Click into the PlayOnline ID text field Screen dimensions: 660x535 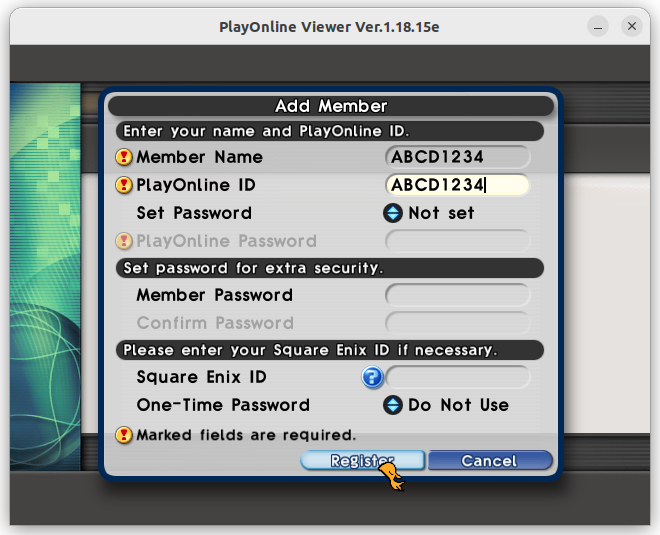(457, 185)
